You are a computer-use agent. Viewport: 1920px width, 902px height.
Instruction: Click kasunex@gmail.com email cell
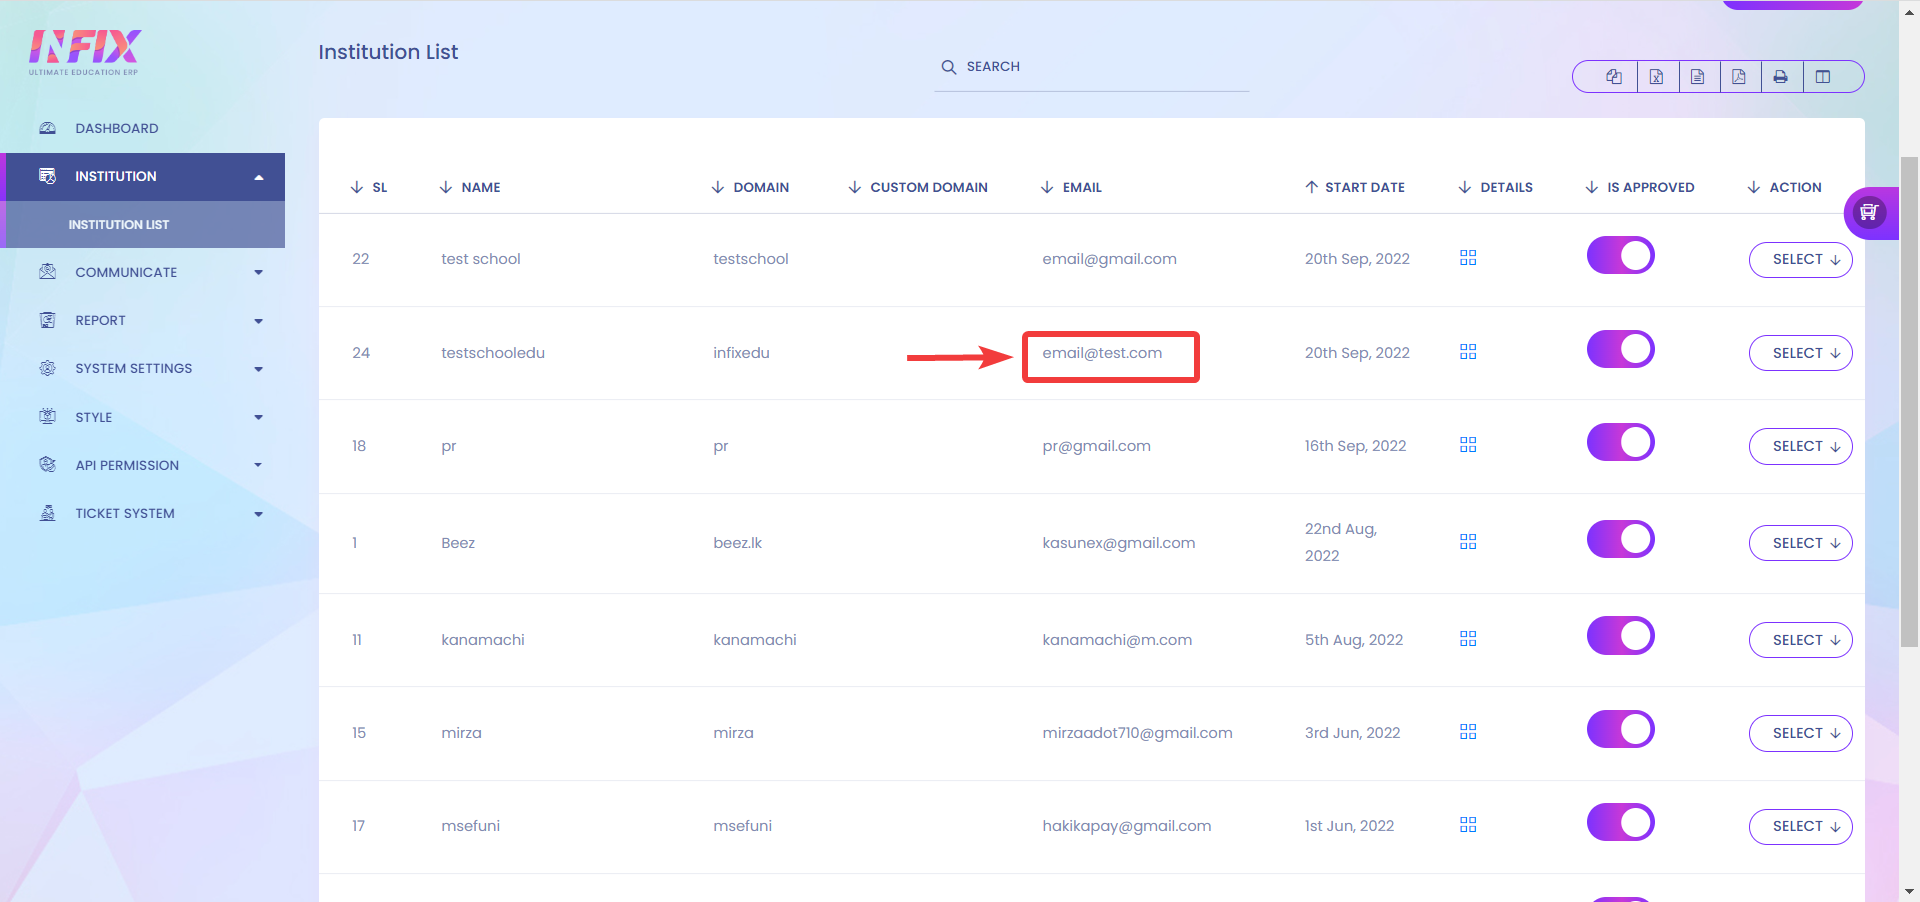point(1118,543)
